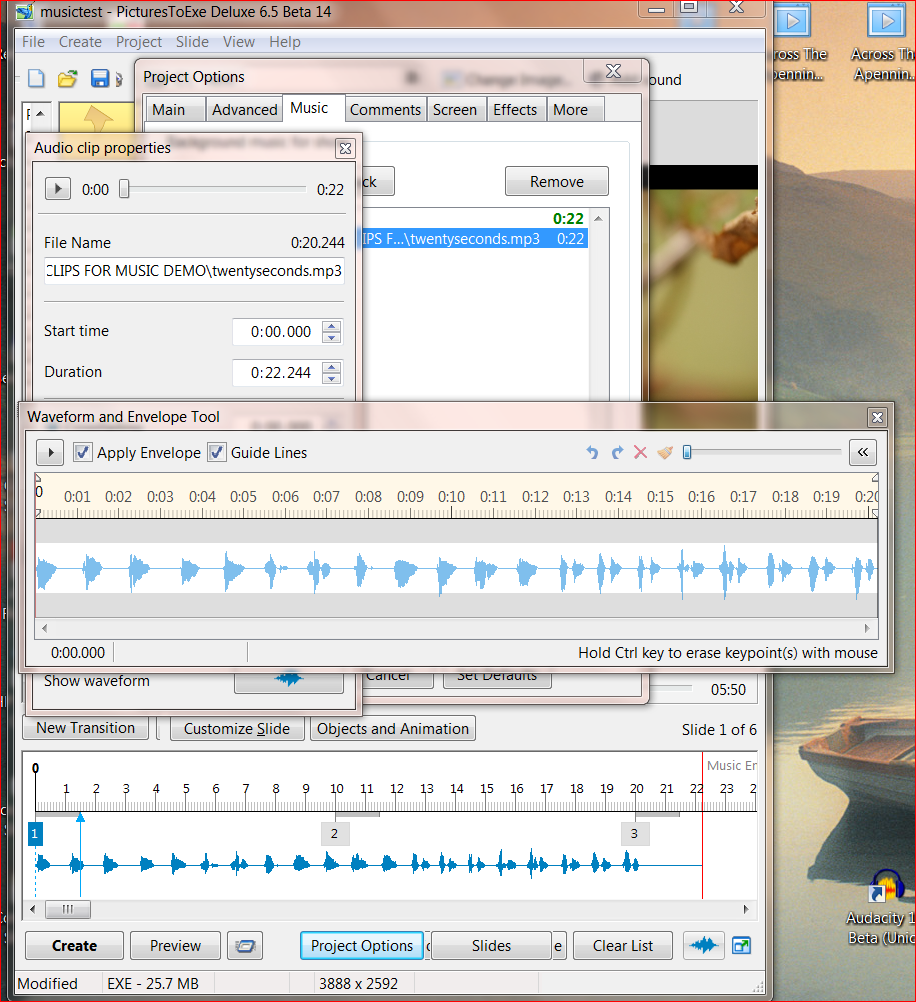Image resolution: width=916 pixels, height=1002 pixels.
Task: Click the save project floppy disk icon
Action: (x=100, y=79)
